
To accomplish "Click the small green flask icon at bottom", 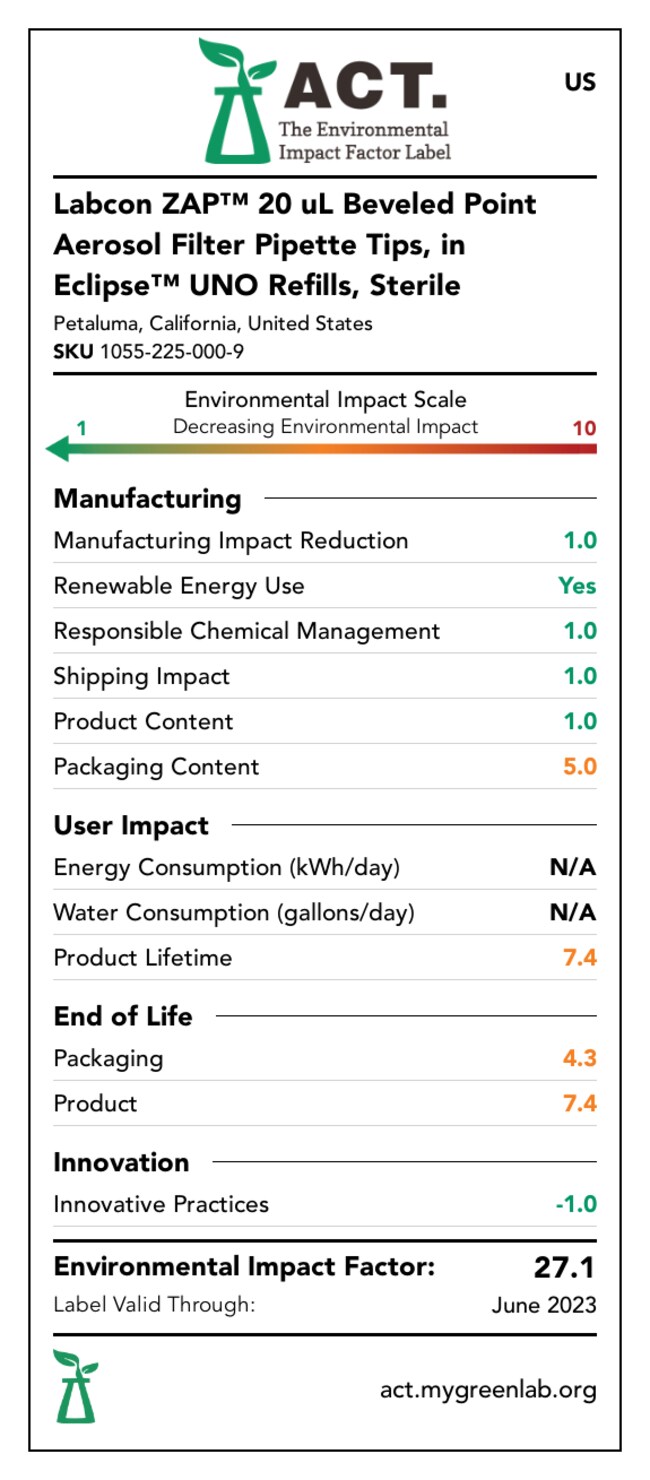I will [x=76, y=1386].
